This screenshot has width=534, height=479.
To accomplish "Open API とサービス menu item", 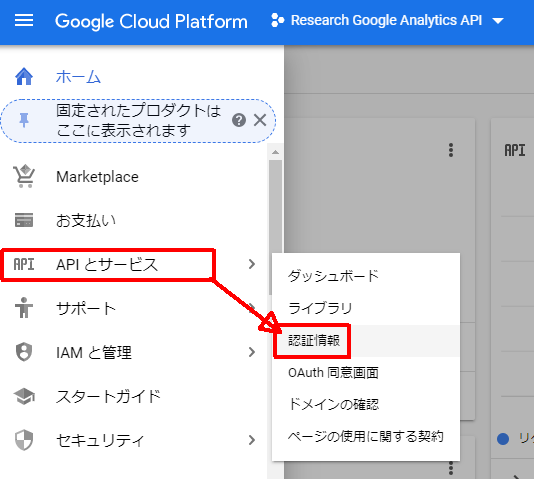I will (107, 265).
